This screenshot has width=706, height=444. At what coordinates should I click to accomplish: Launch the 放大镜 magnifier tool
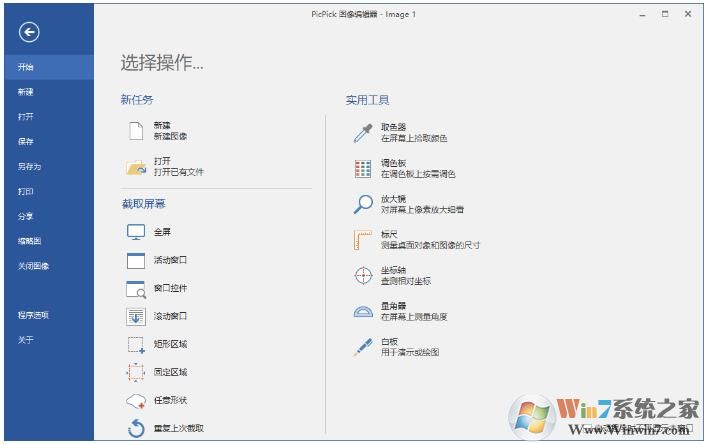(x=363, y=204)
